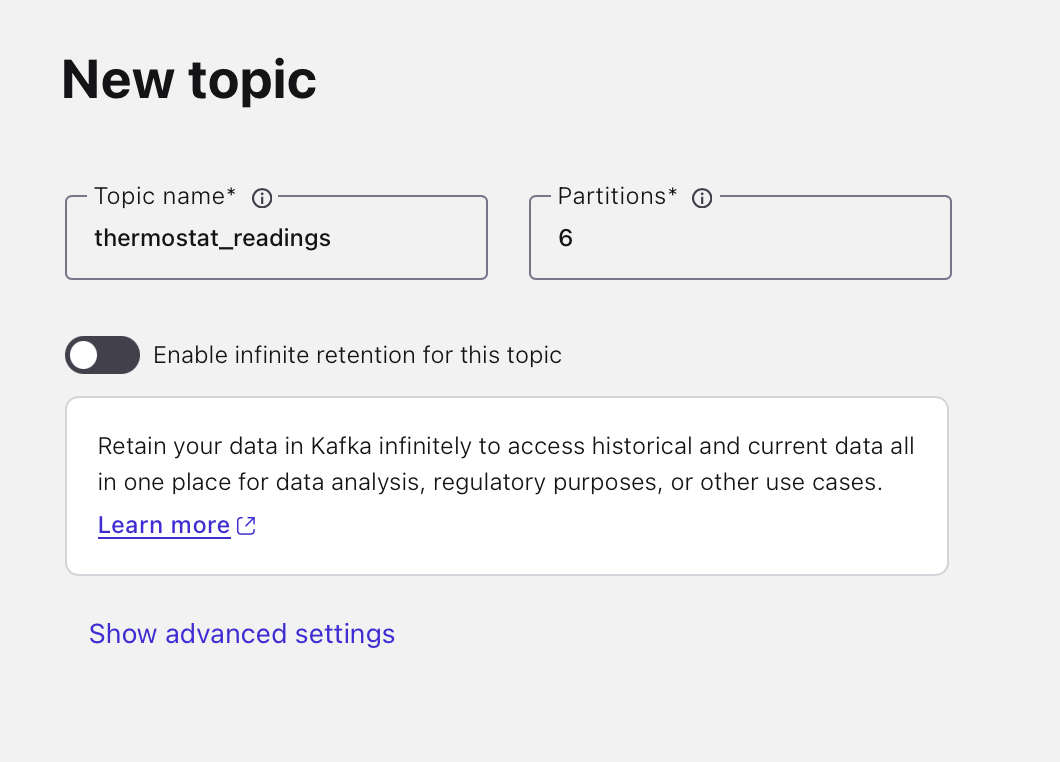
Task: Click the partition count value 6
Action: click(566, 238)
